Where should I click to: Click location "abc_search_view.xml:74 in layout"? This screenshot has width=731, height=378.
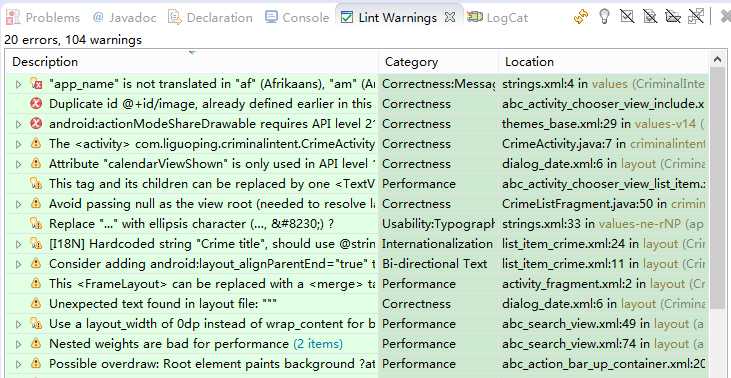(596, 344)
